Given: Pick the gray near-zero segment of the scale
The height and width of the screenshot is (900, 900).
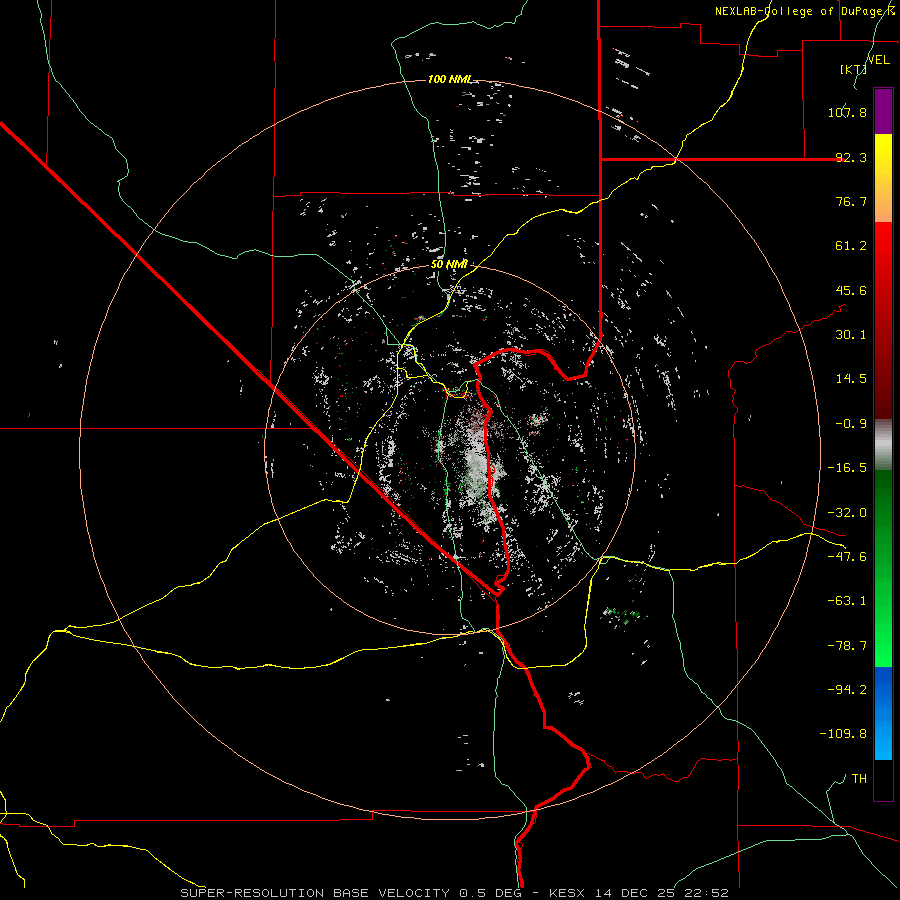Looking at the screenshot, I should click(x=883, y=445).
